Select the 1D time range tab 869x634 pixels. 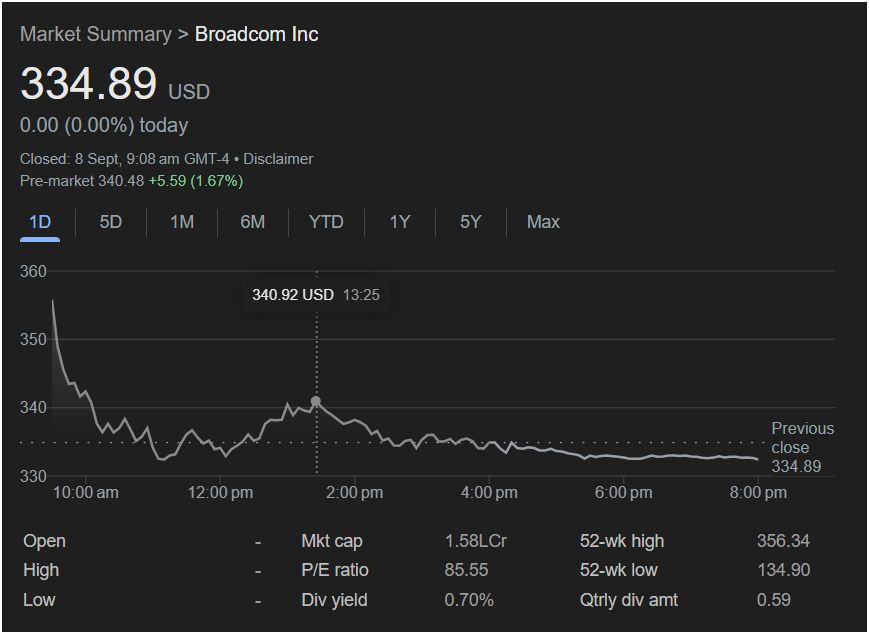click(40, 222)
